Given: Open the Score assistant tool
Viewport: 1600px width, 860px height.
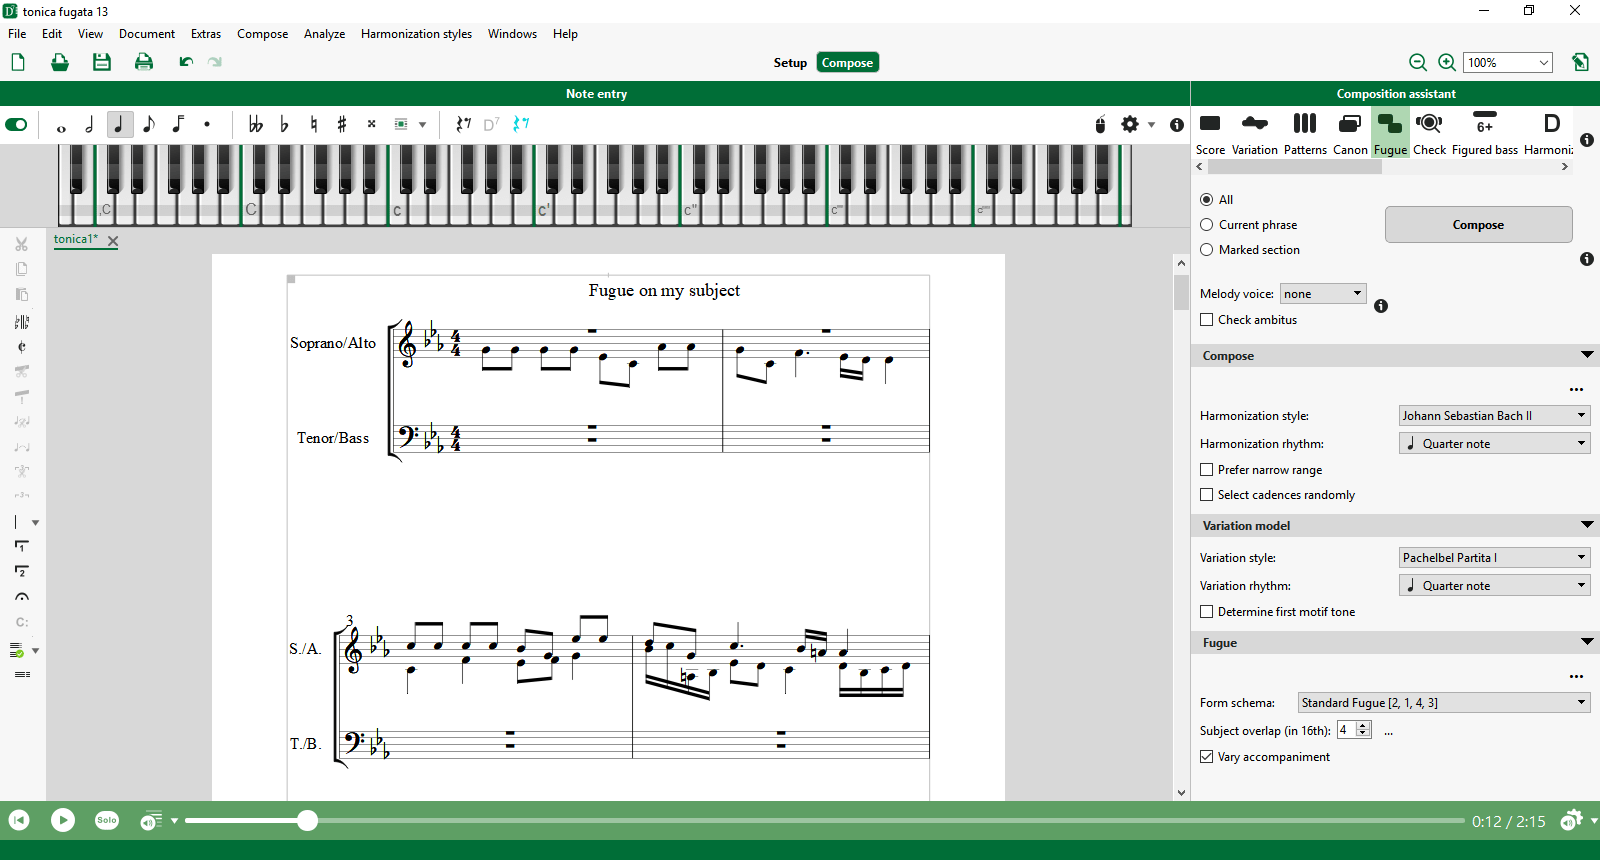Looking at the screenshot, I should pos(1210,133).
